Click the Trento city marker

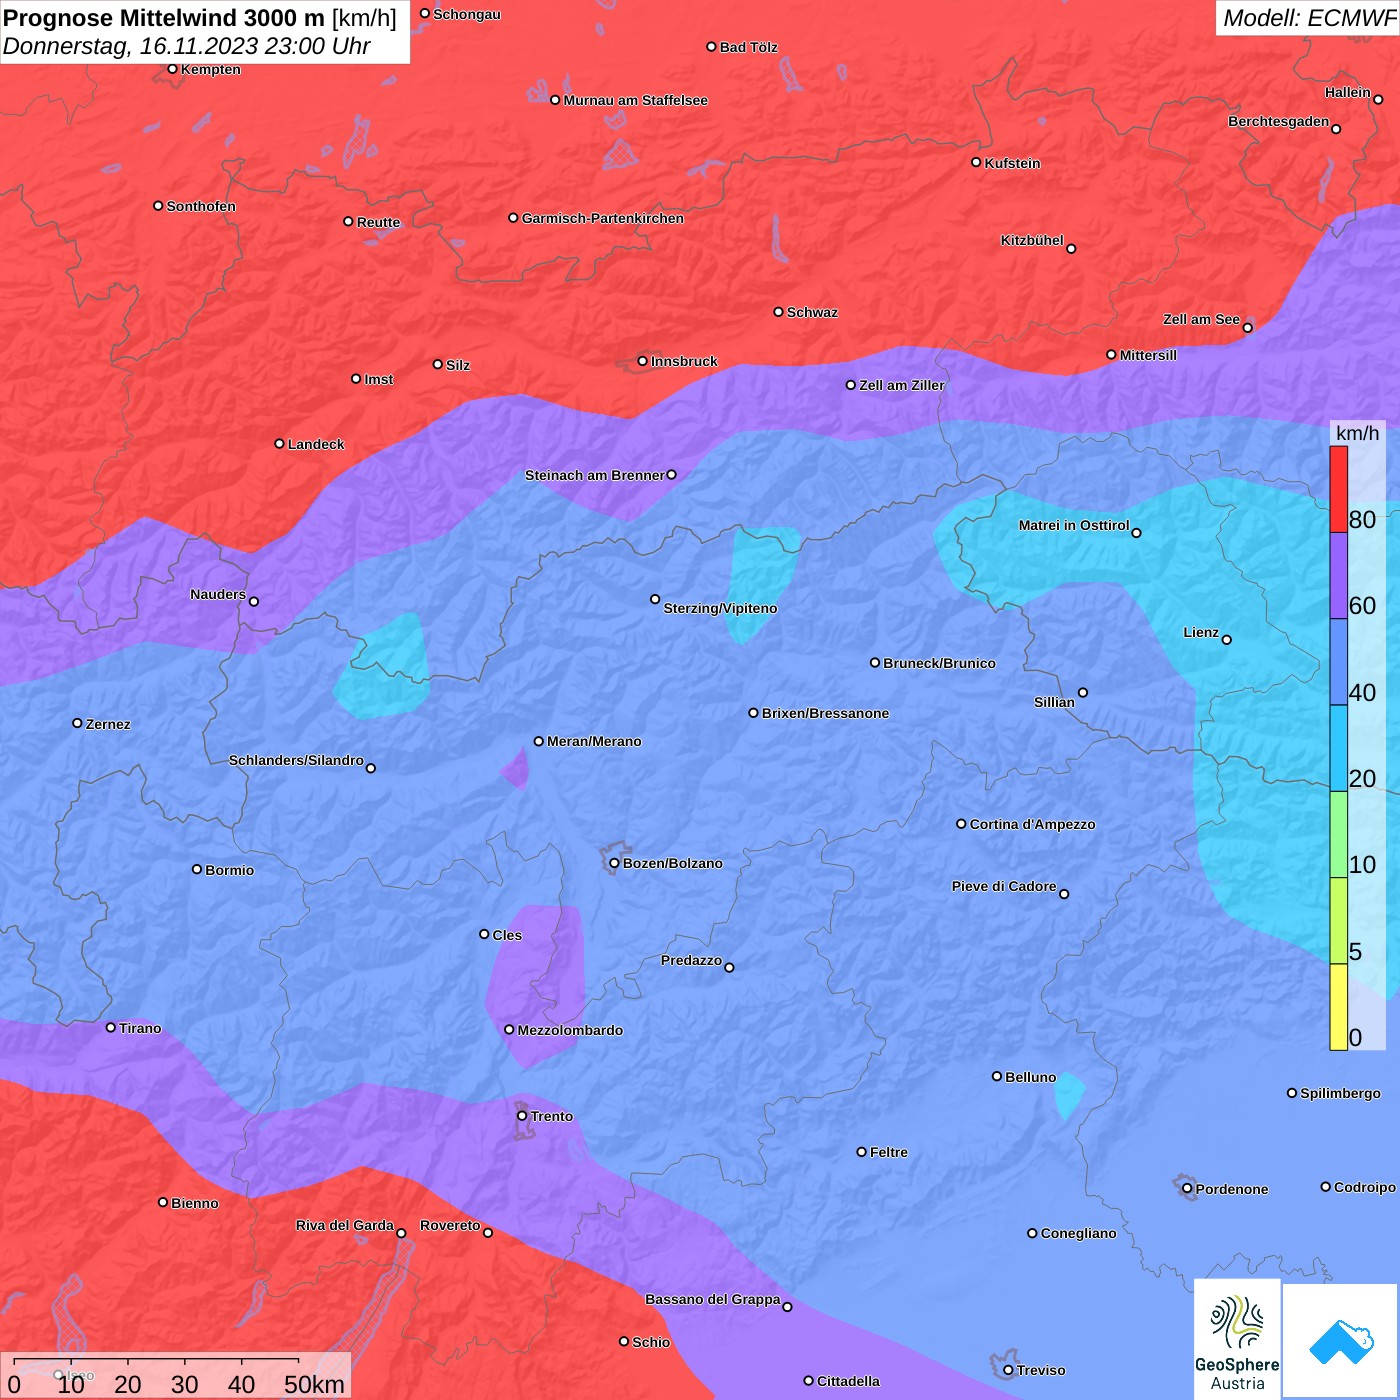click(x=522, y=1116)
